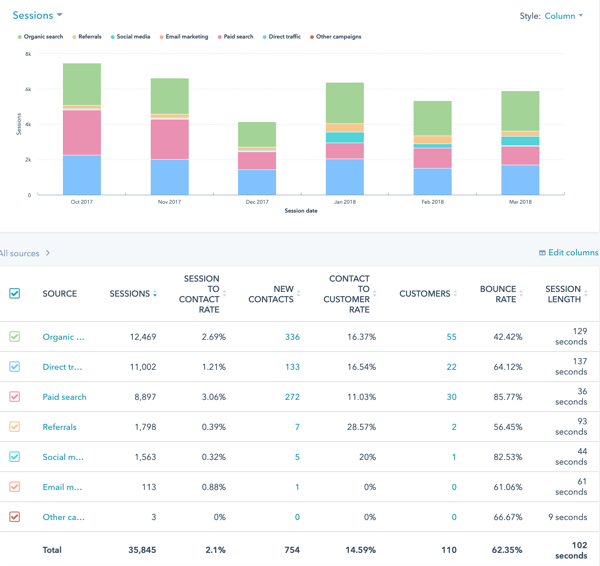Open the Style Column dropdown
The width and height of the screenshot is (600, 566).
563,16
